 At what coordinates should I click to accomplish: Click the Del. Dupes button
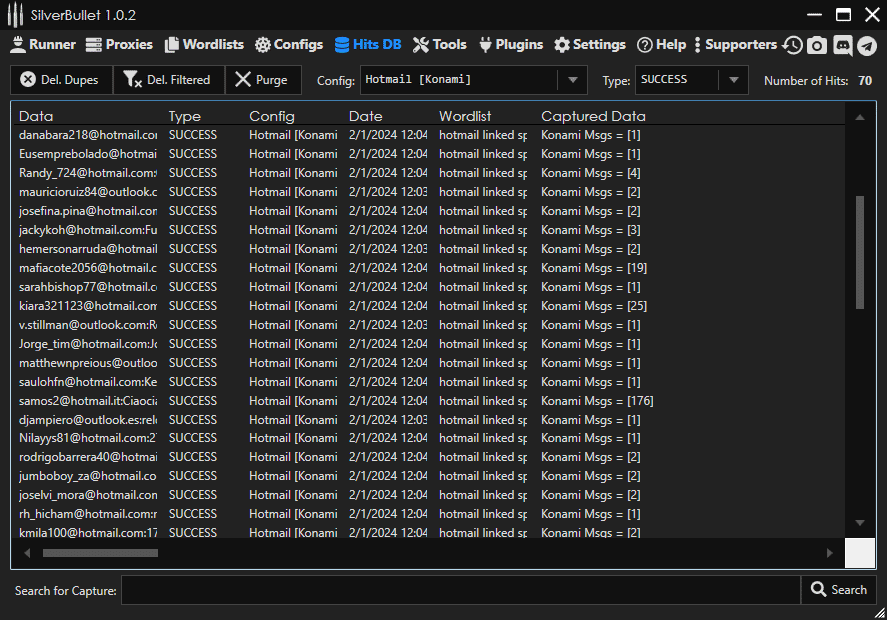pyautogui.click(x=60, y=80)
